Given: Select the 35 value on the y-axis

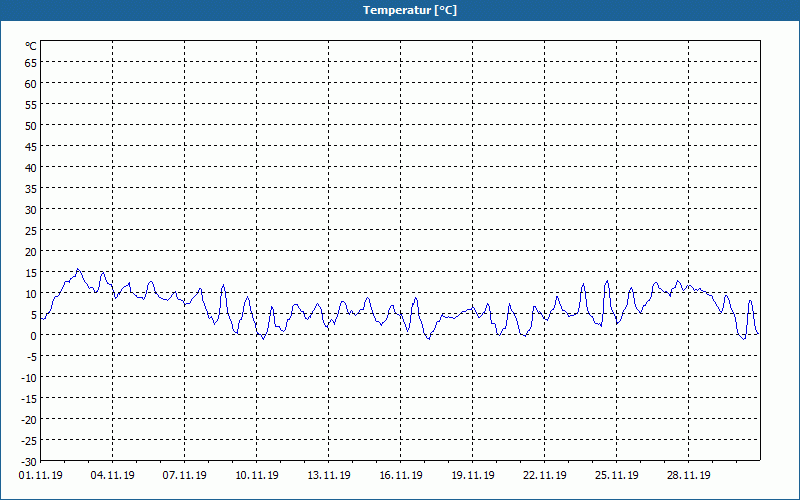Looking at the screenshot, I should [31, 189].
